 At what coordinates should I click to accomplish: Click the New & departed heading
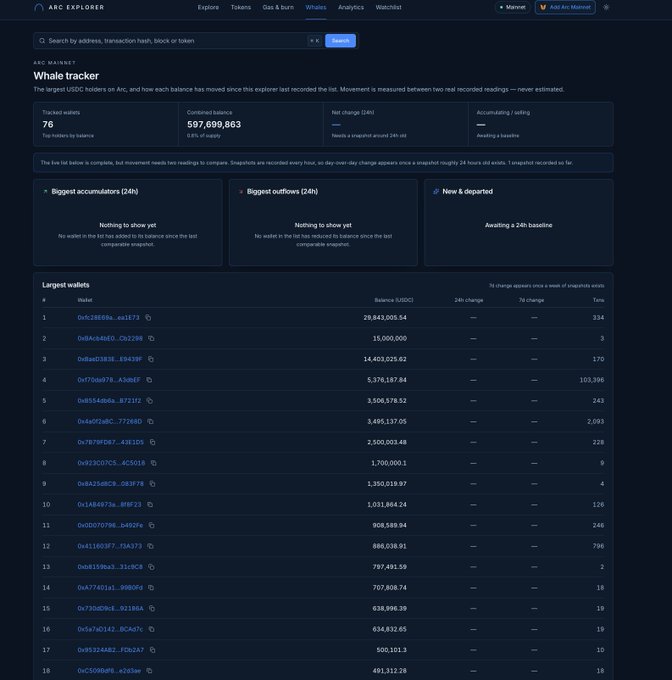467,191
